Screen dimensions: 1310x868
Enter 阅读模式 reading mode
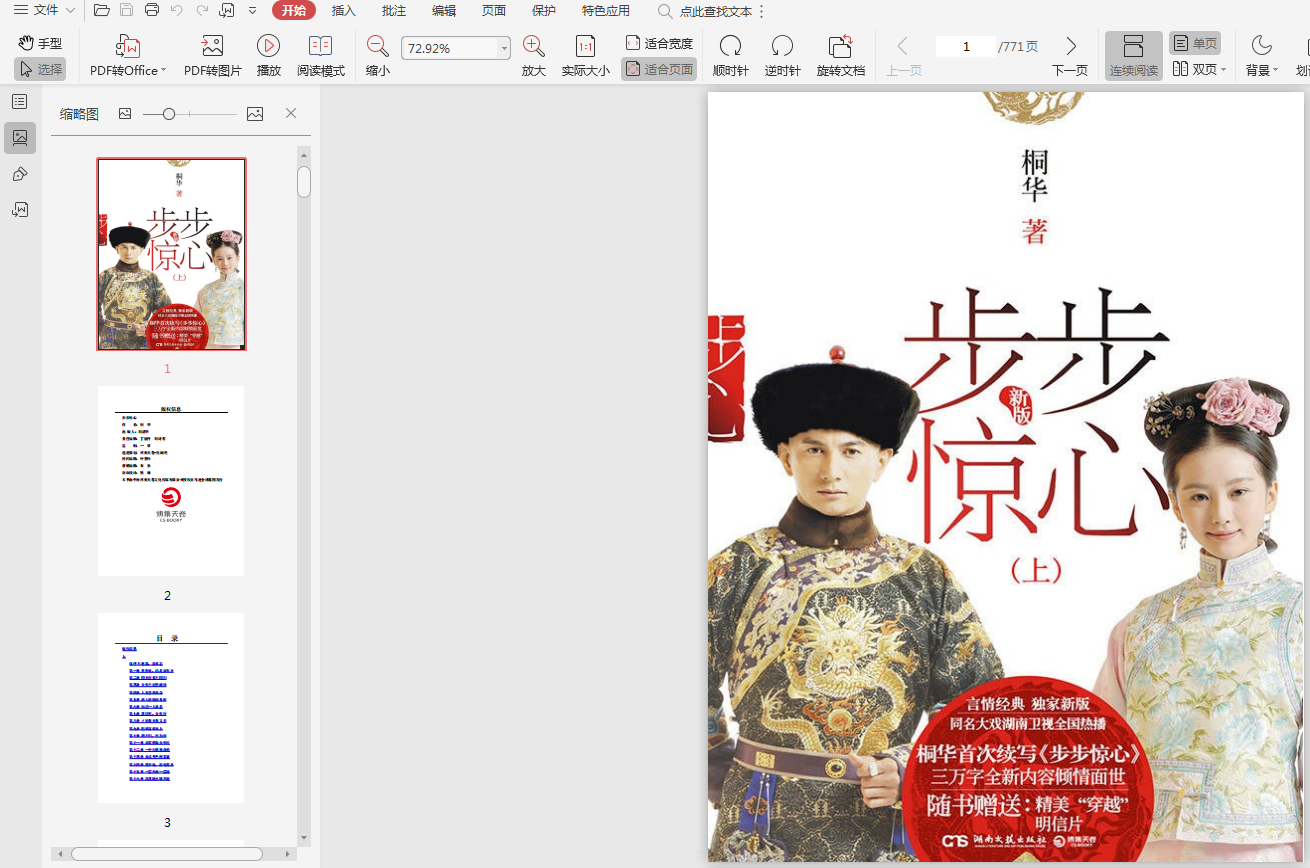[321, 56]
